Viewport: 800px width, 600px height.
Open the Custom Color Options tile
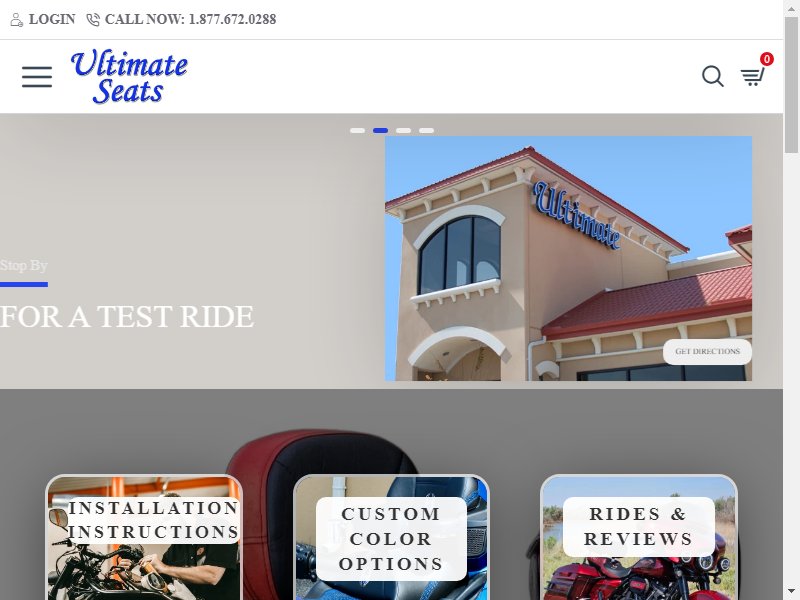391,537
